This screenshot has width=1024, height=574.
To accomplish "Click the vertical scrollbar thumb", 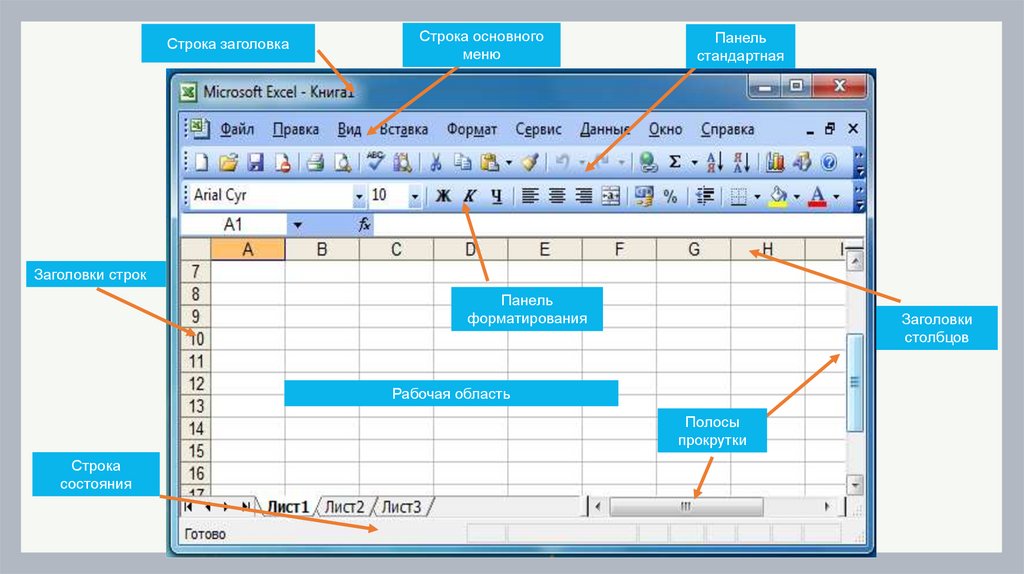I will (854, 382).
